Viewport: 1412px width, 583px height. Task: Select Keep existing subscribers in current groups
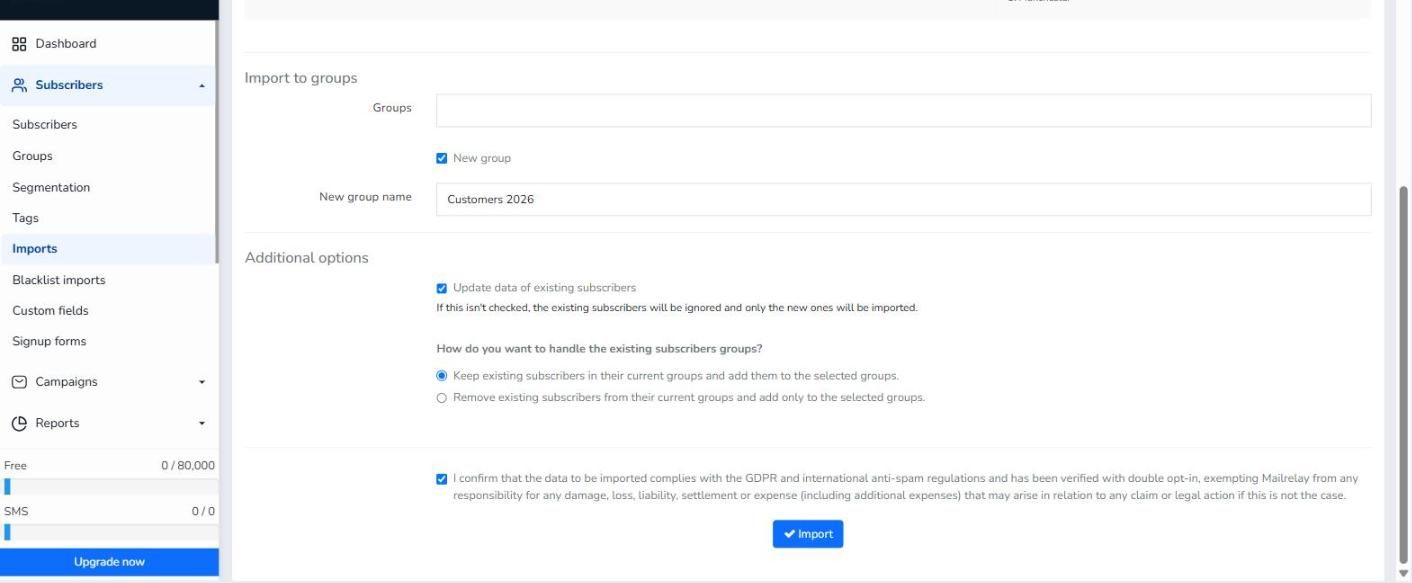pos(442,376)
